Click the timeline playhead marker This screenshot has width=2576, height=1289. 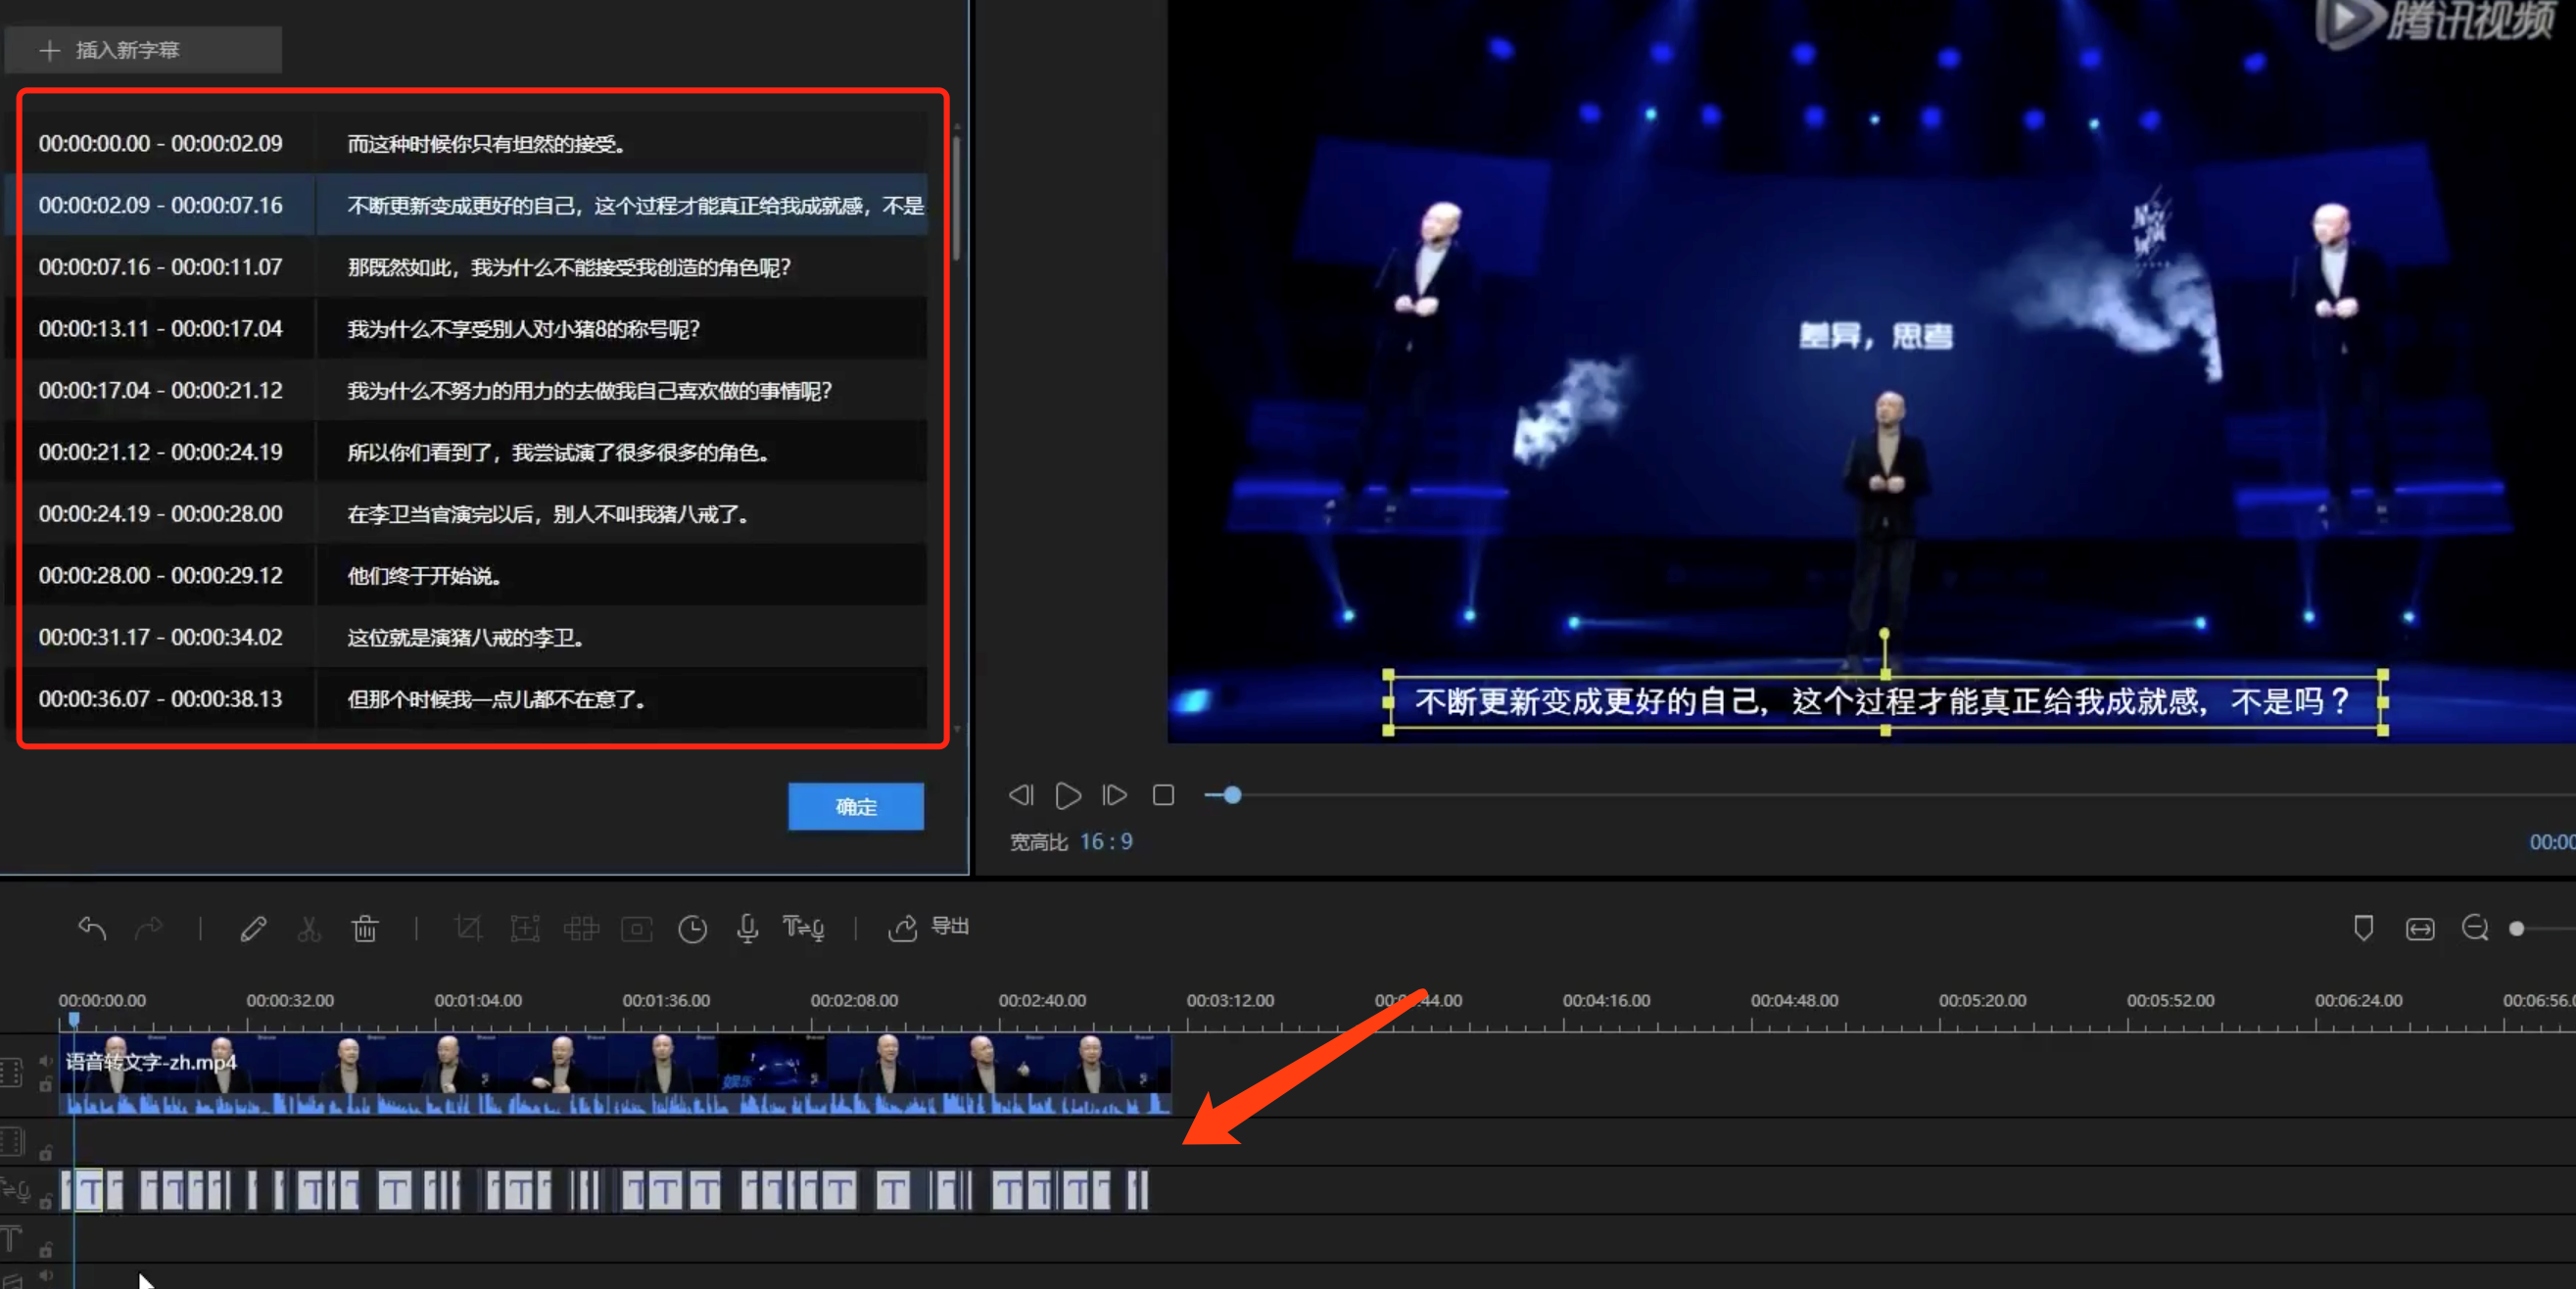(74, 1020)
